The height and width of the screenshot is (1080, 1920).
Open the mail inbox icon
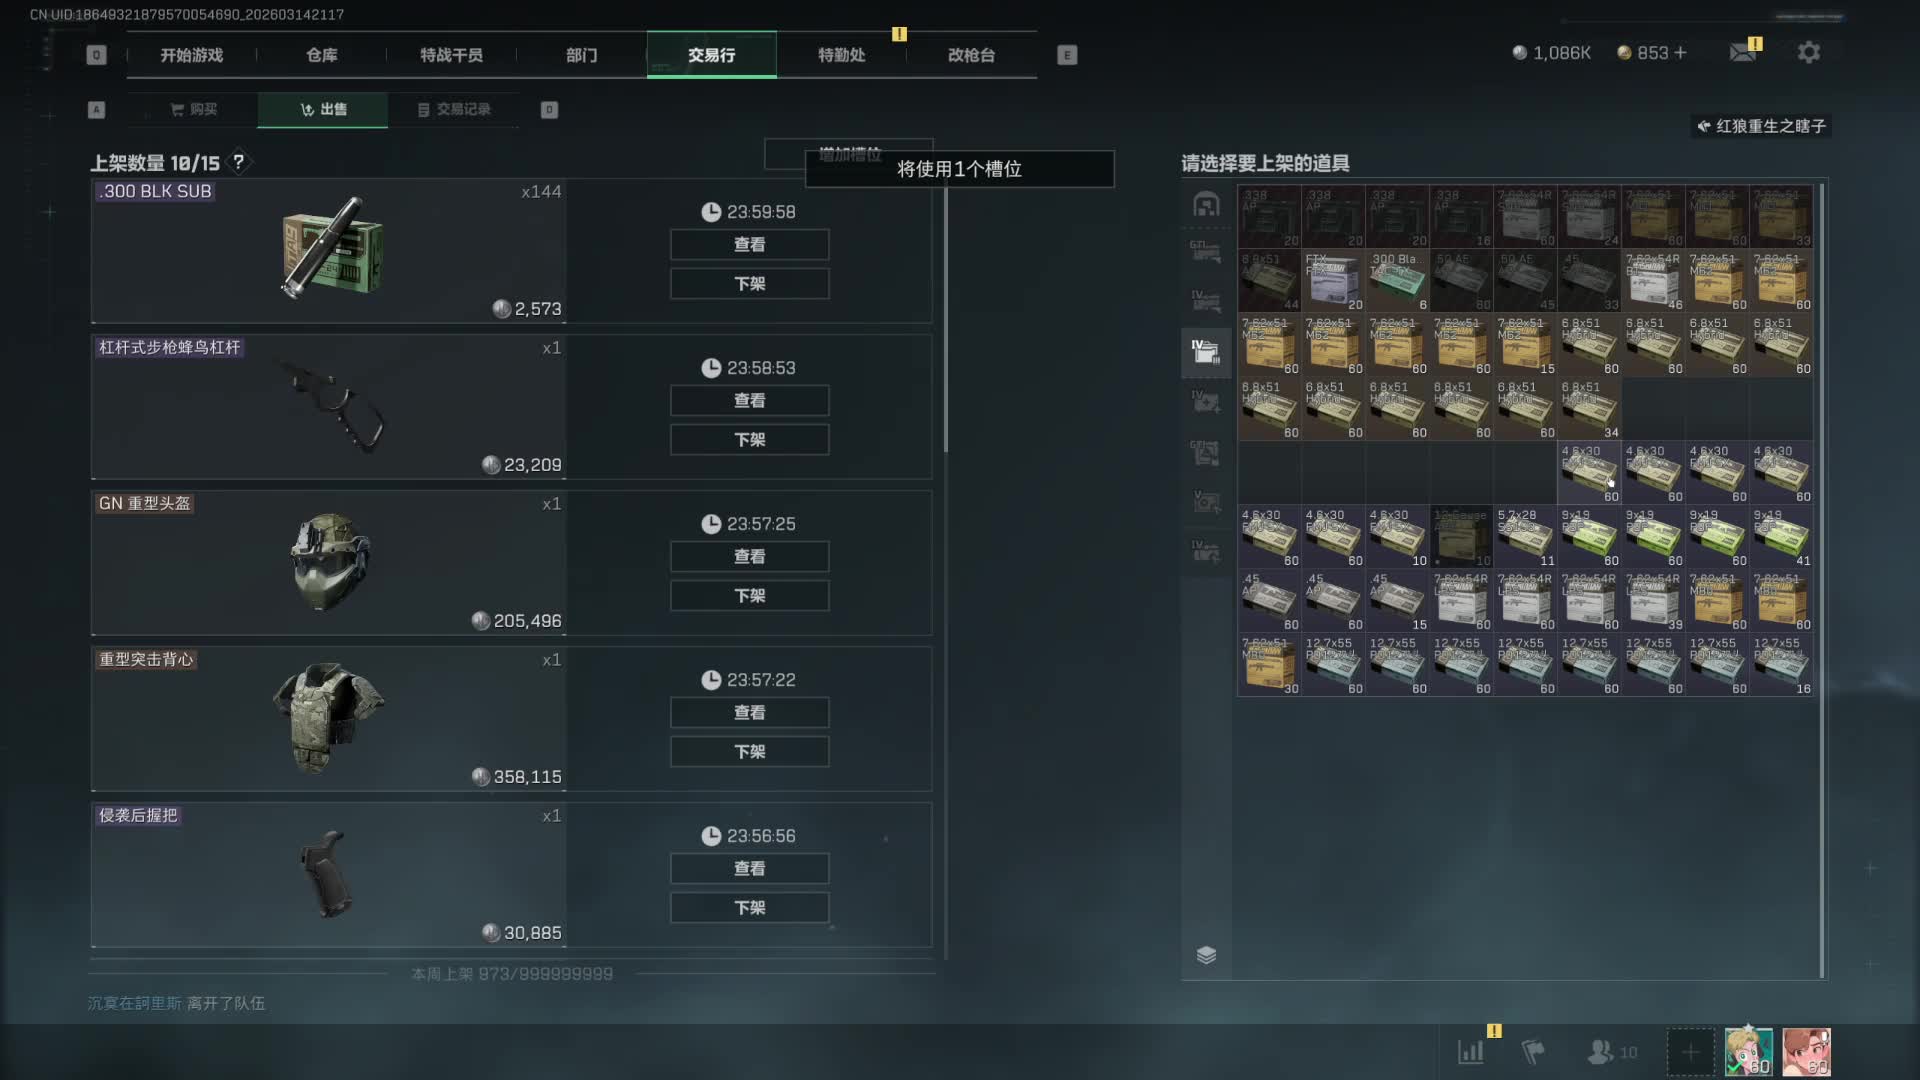1743,52
